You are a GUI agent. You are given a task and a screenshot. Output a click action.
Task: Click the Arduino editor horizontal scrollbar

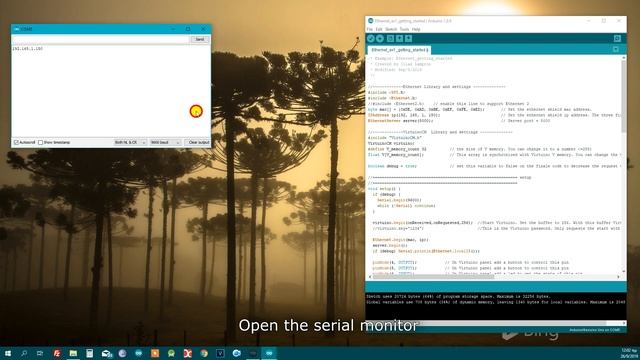[x=433, y=277]
